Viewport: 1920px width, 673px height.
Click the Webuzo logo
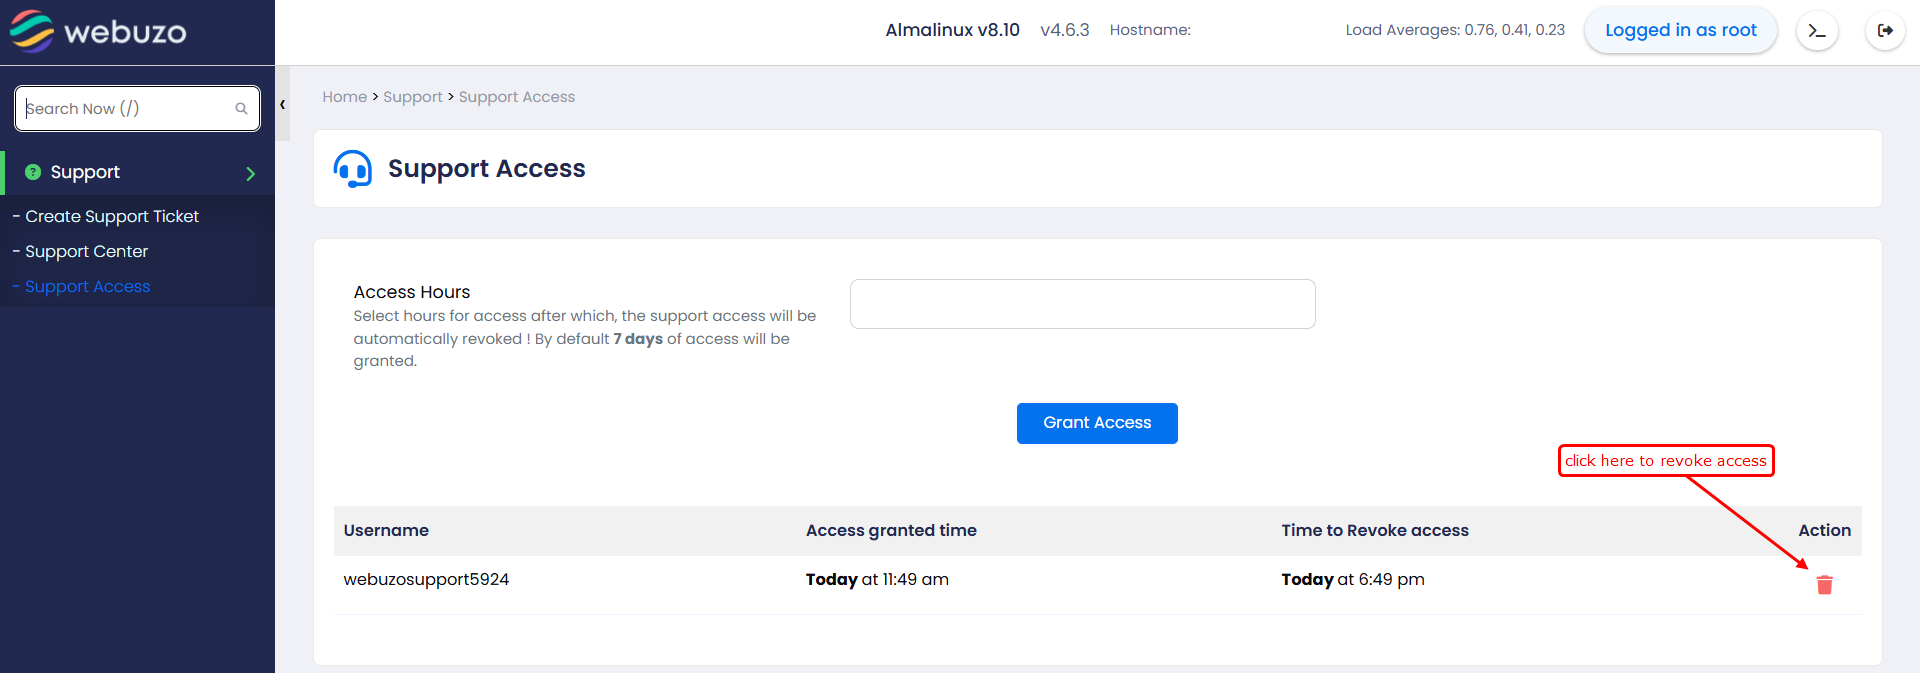click(98, 31)
